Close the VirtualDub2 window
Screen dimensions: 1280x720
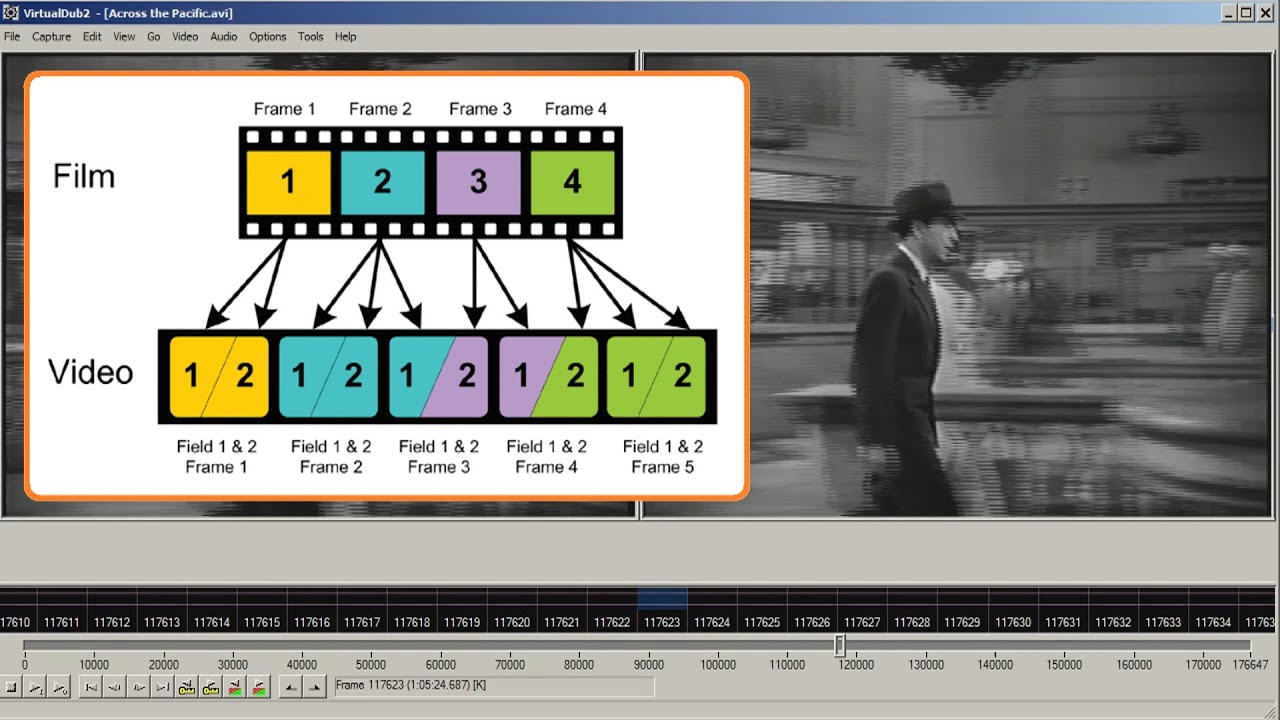(1266, 13)
